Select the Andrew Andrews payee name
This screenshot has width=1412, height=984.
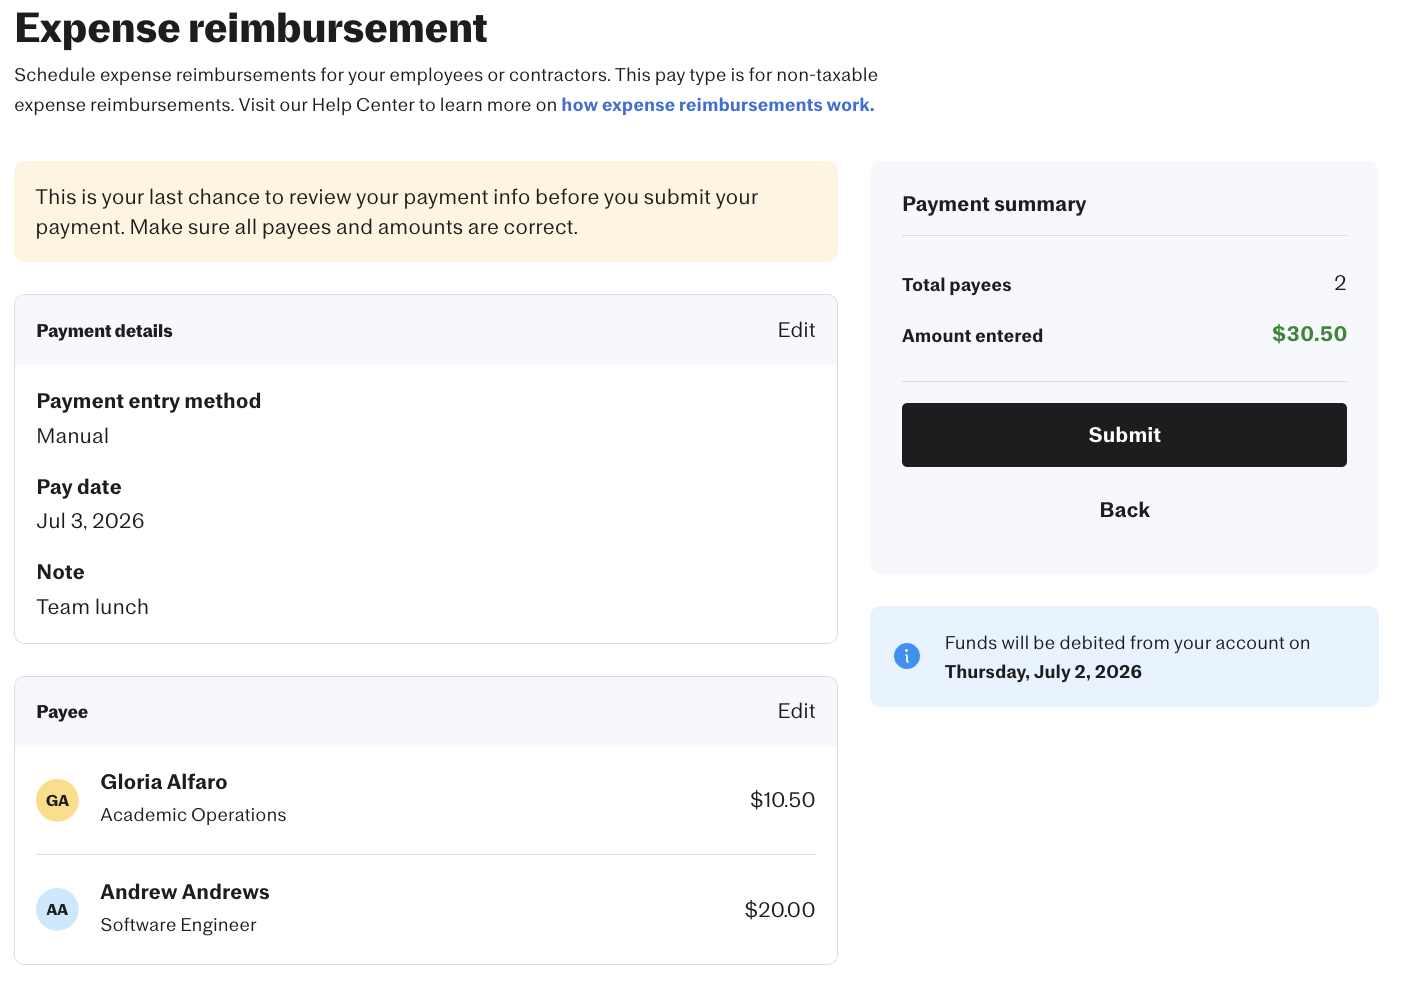pyautogui.click(x=185, y=892)
